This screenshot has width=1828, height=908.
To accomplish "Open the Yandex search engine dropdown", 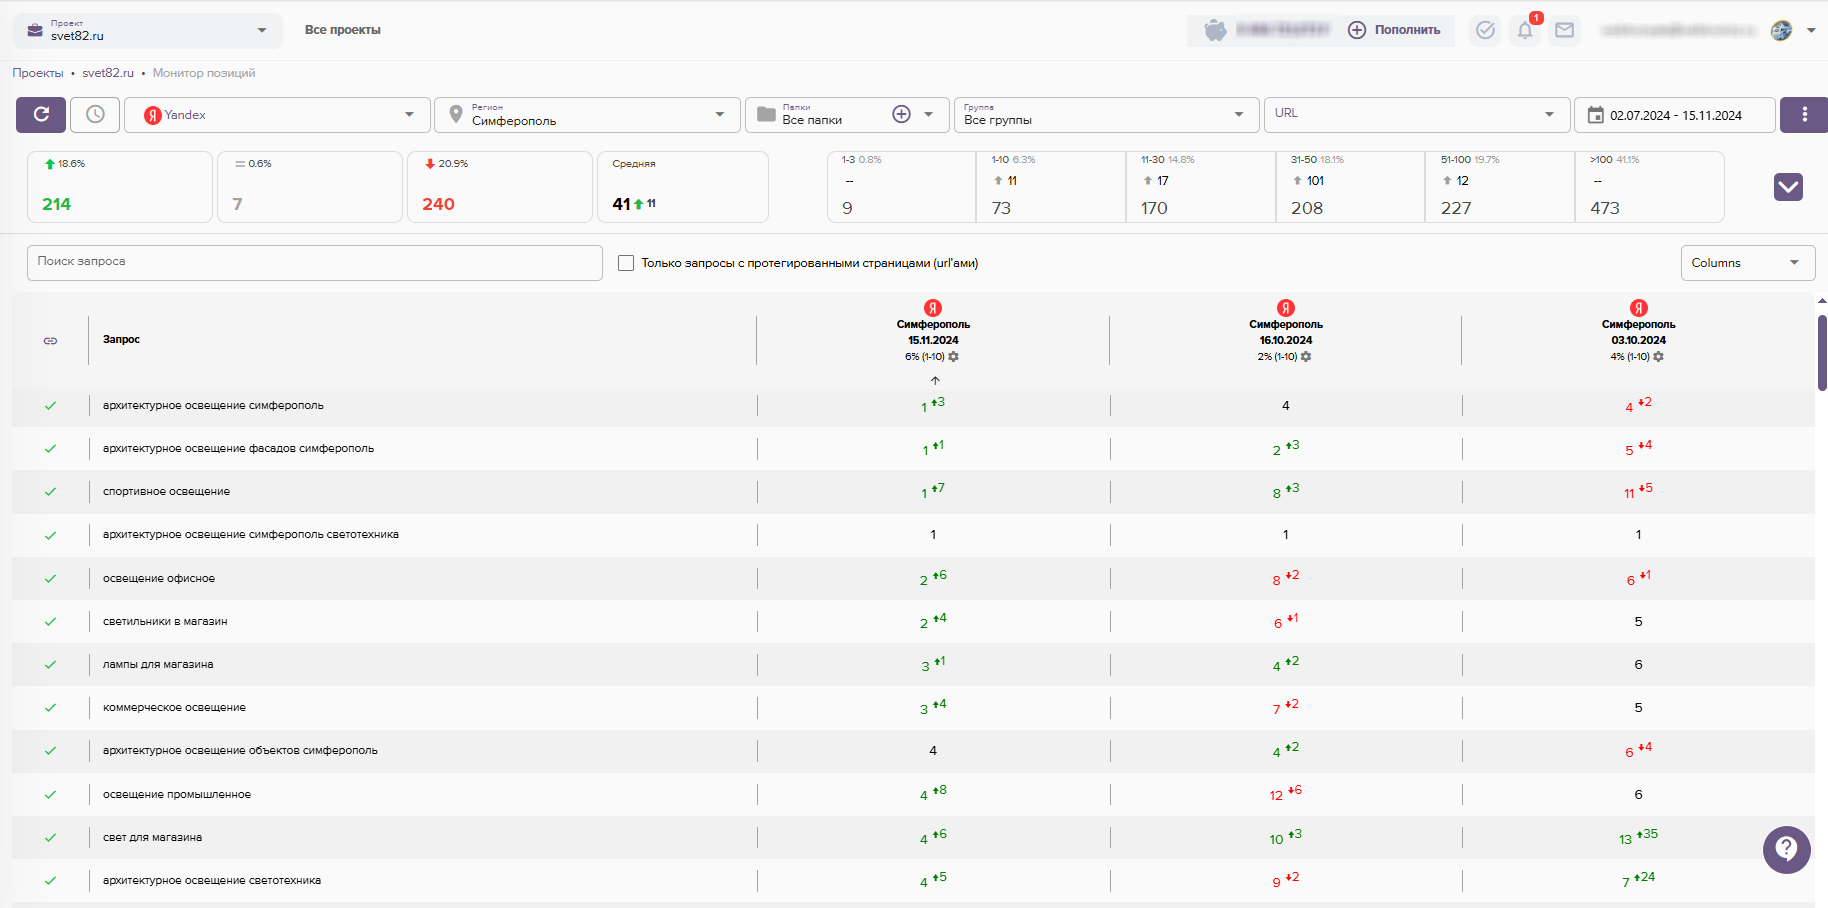I will (x=278, y=115).
